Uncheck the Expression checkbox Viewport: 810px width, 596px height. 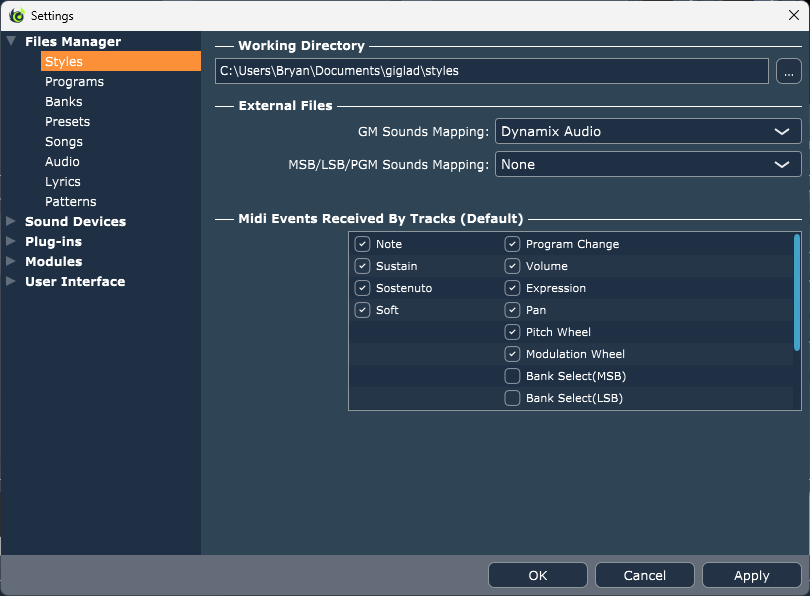pos(512,288)
